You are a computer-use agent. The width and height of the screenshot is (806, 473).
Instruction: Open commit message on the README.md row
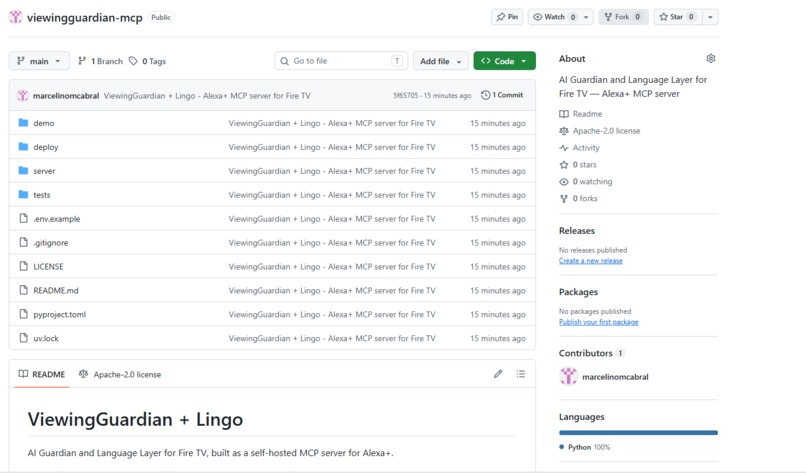coord(332,290)
